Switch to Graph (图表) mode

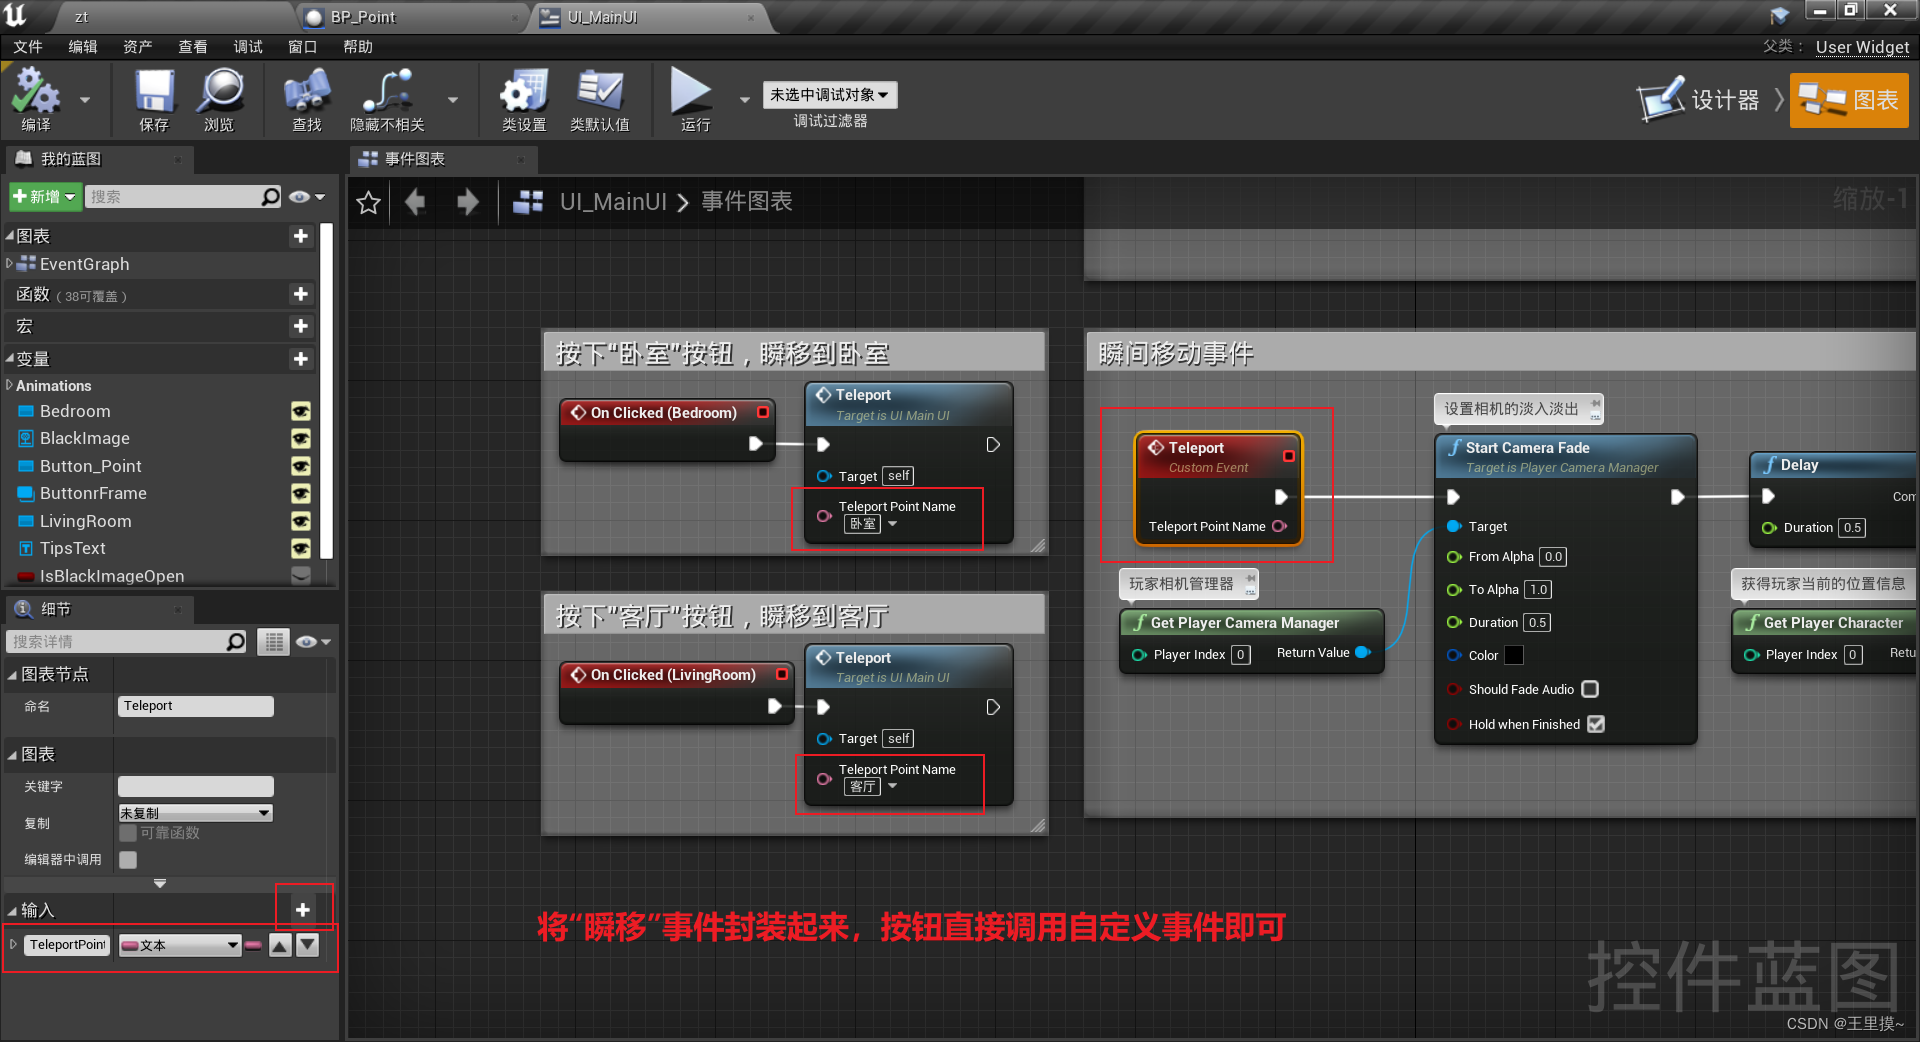[1849, 100]
